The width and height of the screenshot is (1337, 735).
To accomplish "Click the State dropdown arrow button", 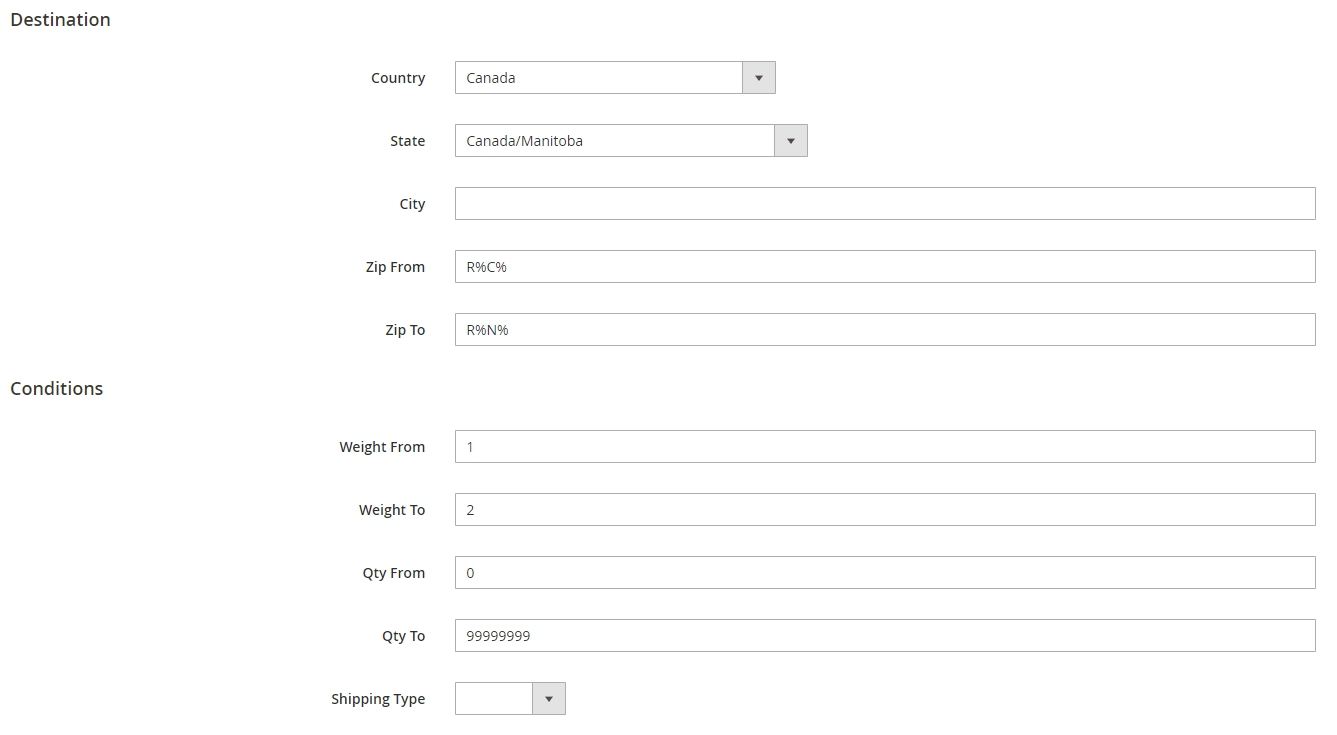I will pos(790,141).
